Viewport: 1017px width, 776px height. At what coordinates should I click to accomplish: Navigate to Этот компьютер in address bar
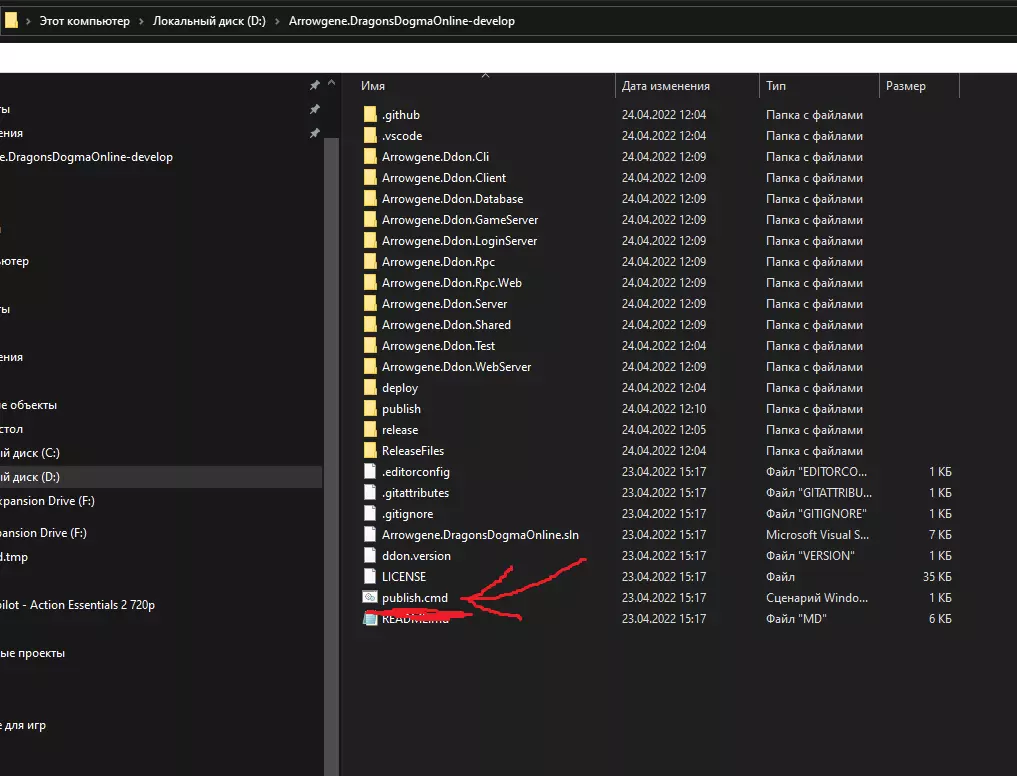click(84, 21)
